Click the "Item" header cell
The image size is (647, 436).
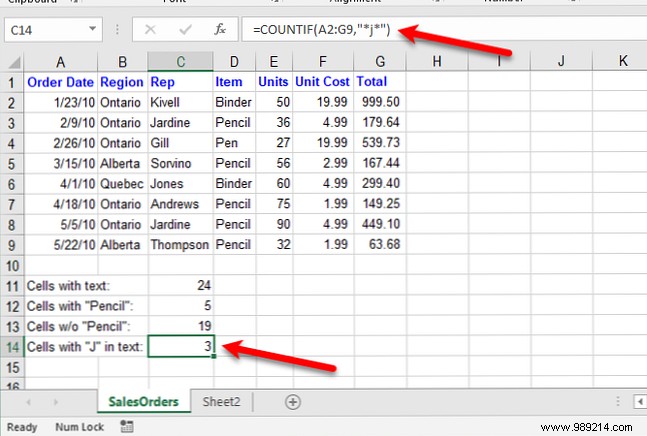234,82
